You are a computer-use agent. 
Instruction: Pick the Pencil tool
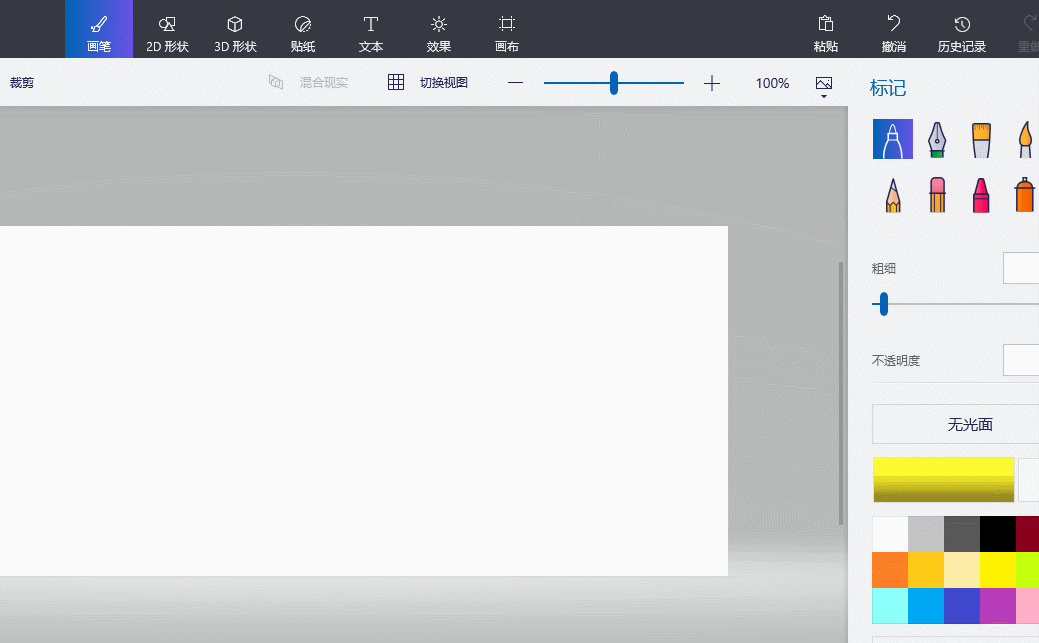(x=893, y=195)
